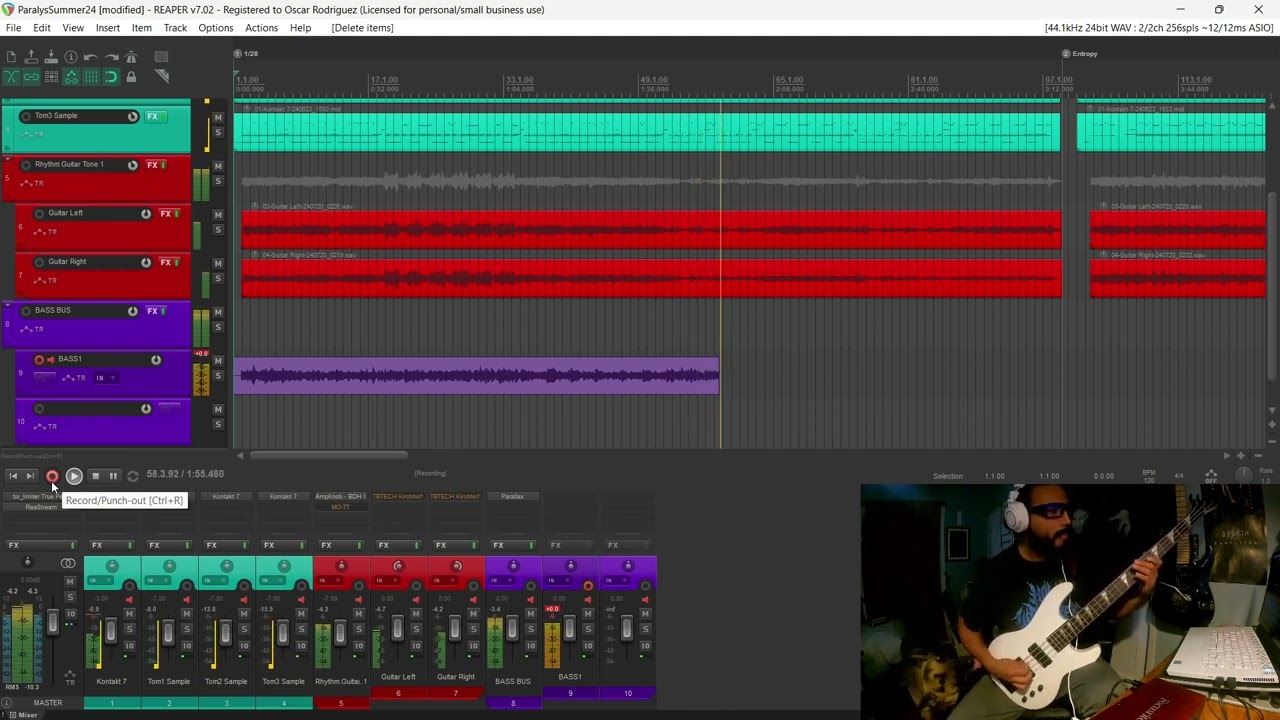Viewport: 1280px width, 720px height.
Task: Mute the BASS BUS track
Action: coord(217,312)
